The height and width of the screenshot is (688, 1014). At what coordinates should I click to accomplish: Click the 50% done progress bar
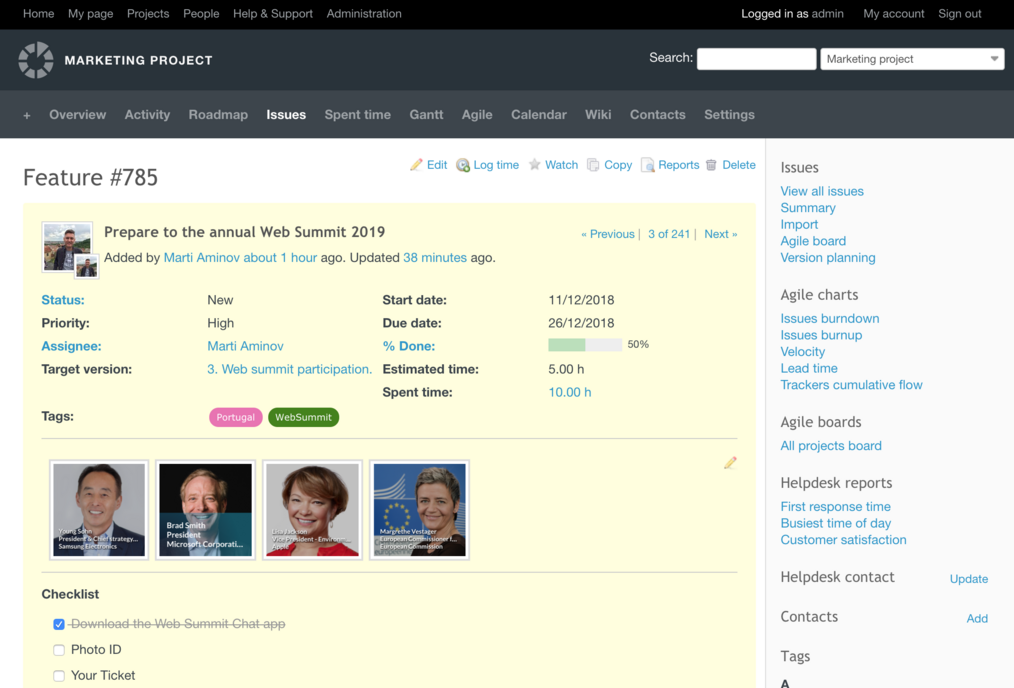point(585,345)
